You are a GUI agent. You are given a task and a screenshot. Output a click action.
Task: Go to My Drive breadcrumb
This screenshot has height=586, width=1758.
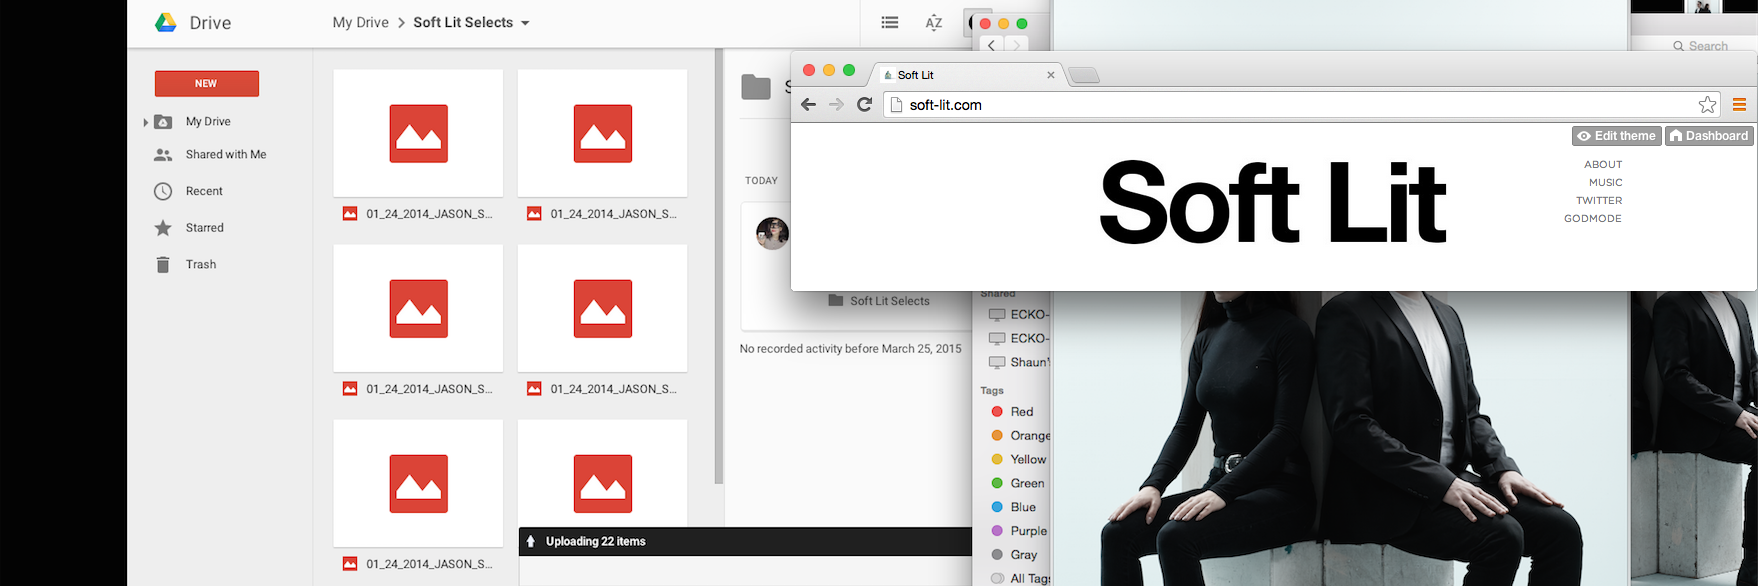361,22
